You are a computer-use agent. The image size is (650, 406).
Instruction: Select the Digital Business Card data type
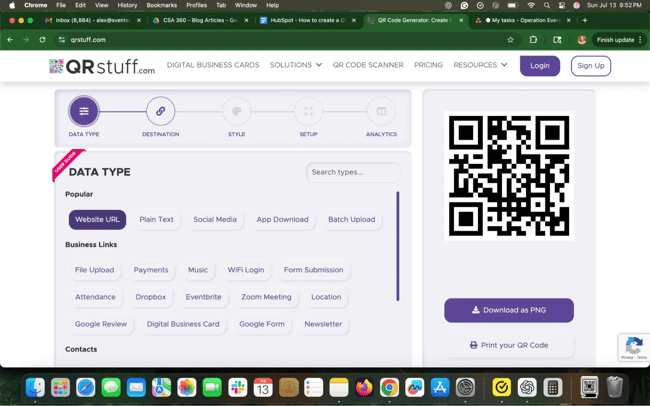pos(183,324)
